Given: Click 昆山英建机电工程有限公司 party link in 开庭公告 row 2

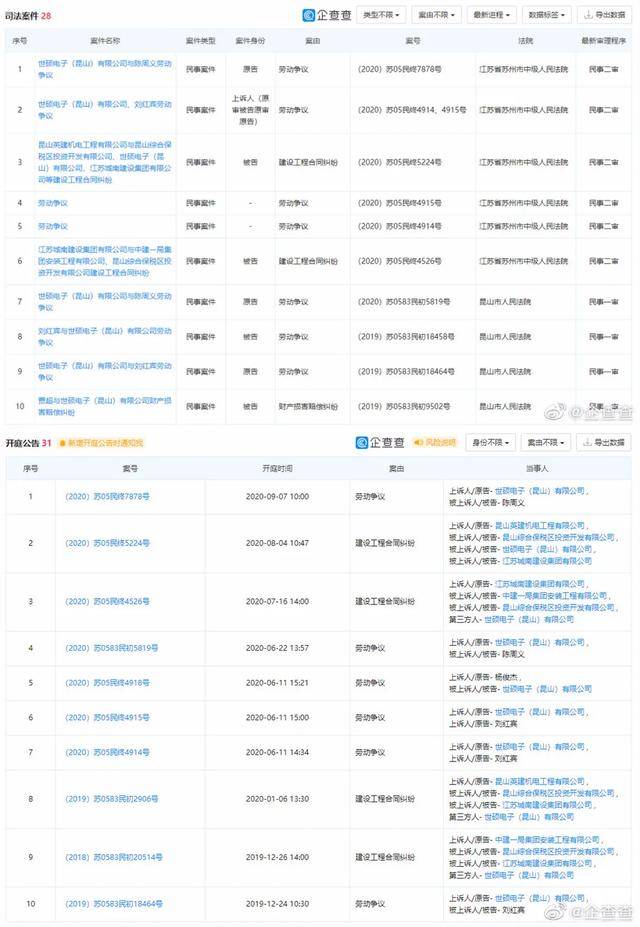Looking at the screenshot, I should pyautogui.click(x=540, y=525).
